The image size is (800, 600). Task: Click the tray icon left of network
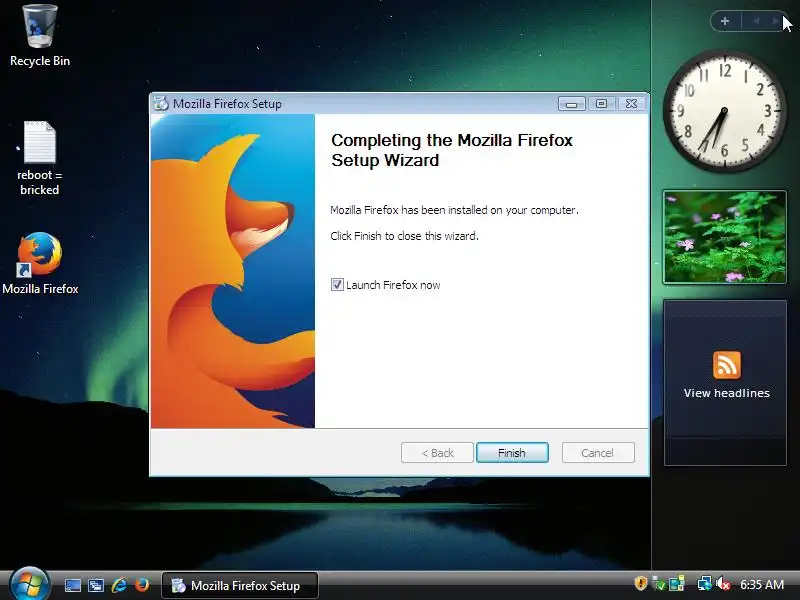pyautogui.click(x=677, y=583)
